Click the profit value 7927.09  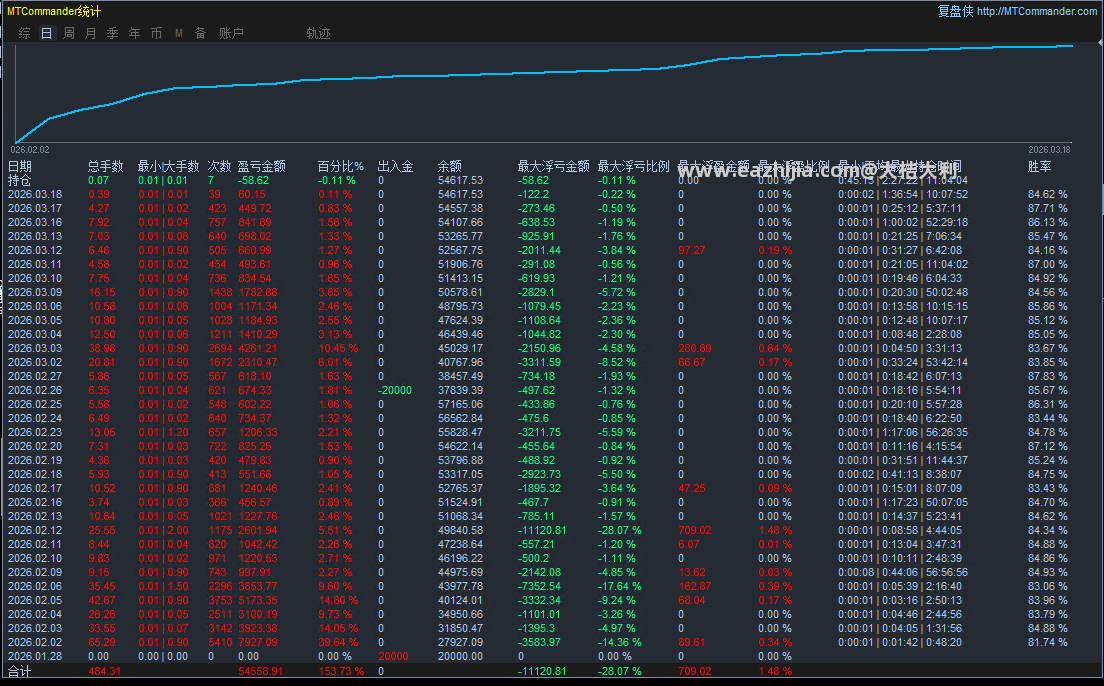(x=258, y=642)
